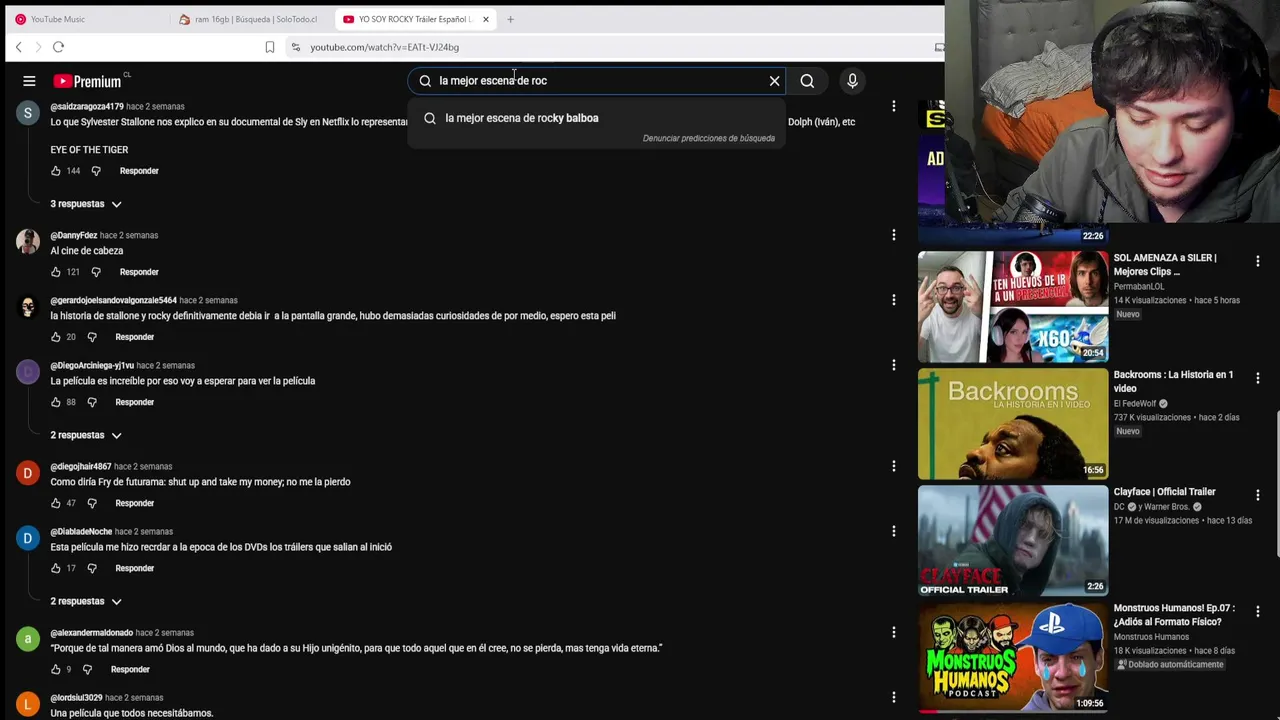Screen dimensions: 1280x720
Task: Like @DiegoArciniega-yj1vu's comment
Action: pyautogui.click(x=56, y=402)
